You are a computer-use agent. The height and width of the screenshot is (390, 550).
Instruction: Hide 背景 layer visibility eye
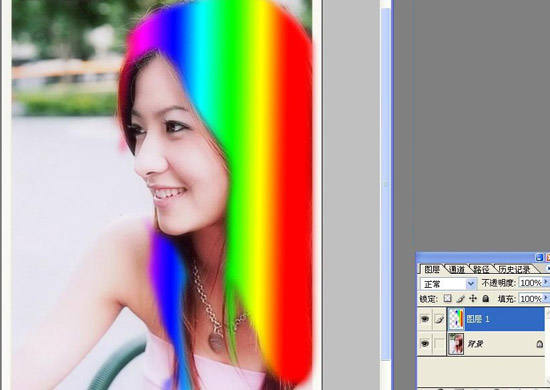pyautogui.click(x=425, y=344)
